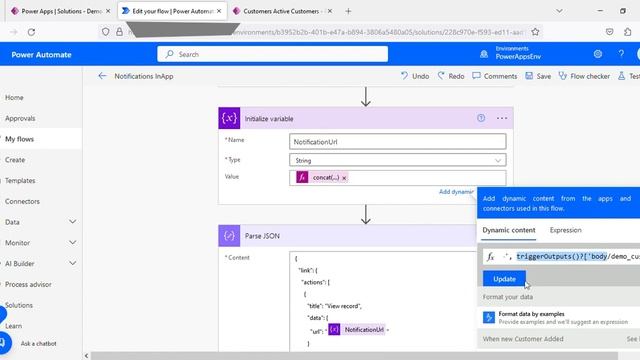This screenshot has width=640, height=360.
Task: Run the Flow checker
Action: click(x=584, y=76)
